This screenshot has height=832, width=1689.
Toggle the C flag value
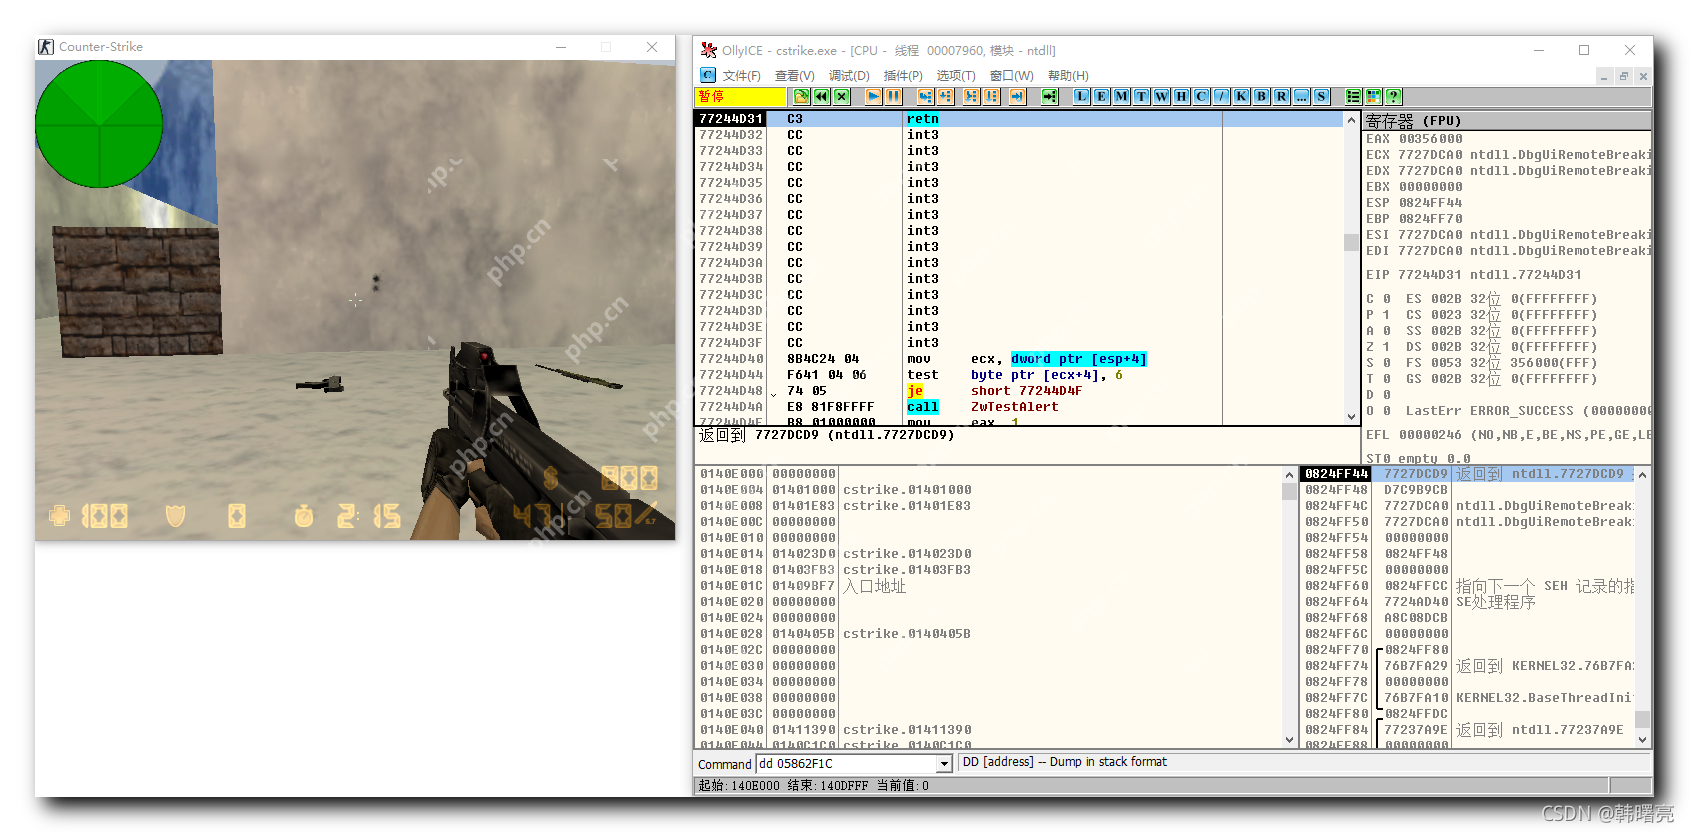coord(1387,299)
